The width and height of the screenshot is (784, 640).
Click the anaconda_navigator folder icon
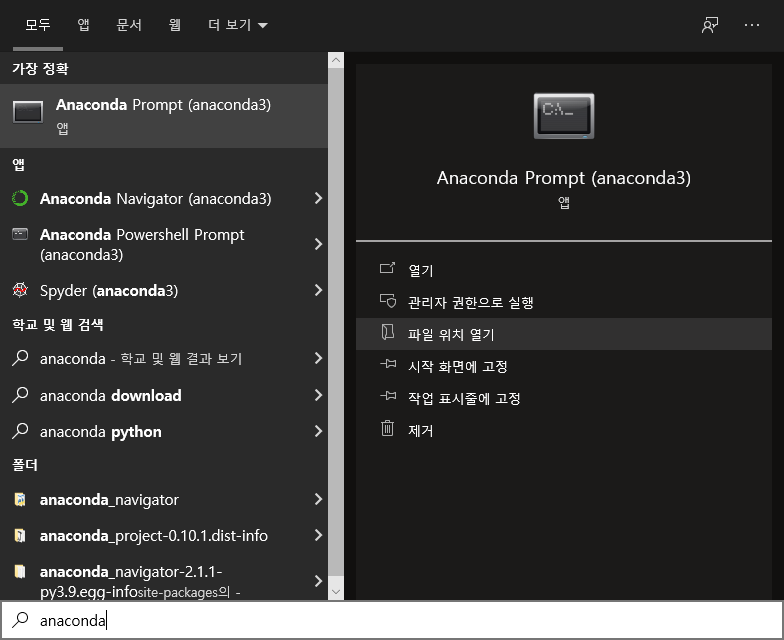[20, 499]
